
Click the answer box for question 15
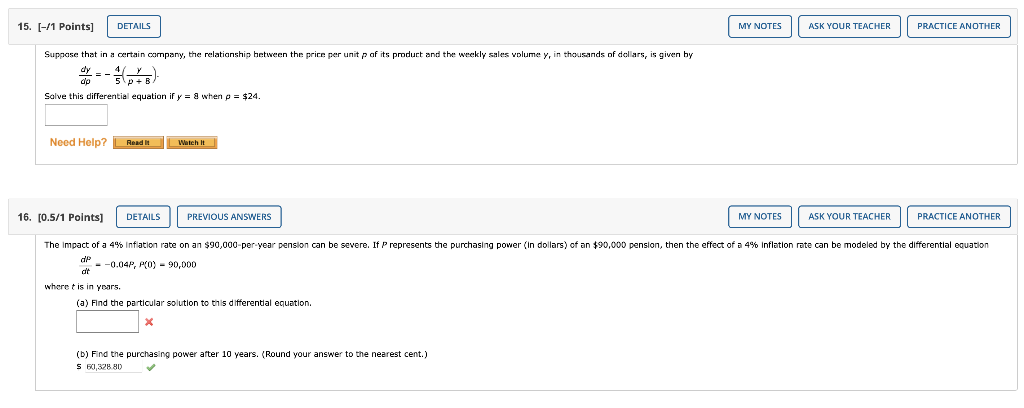pyautogui.click(x=76, y=115)
